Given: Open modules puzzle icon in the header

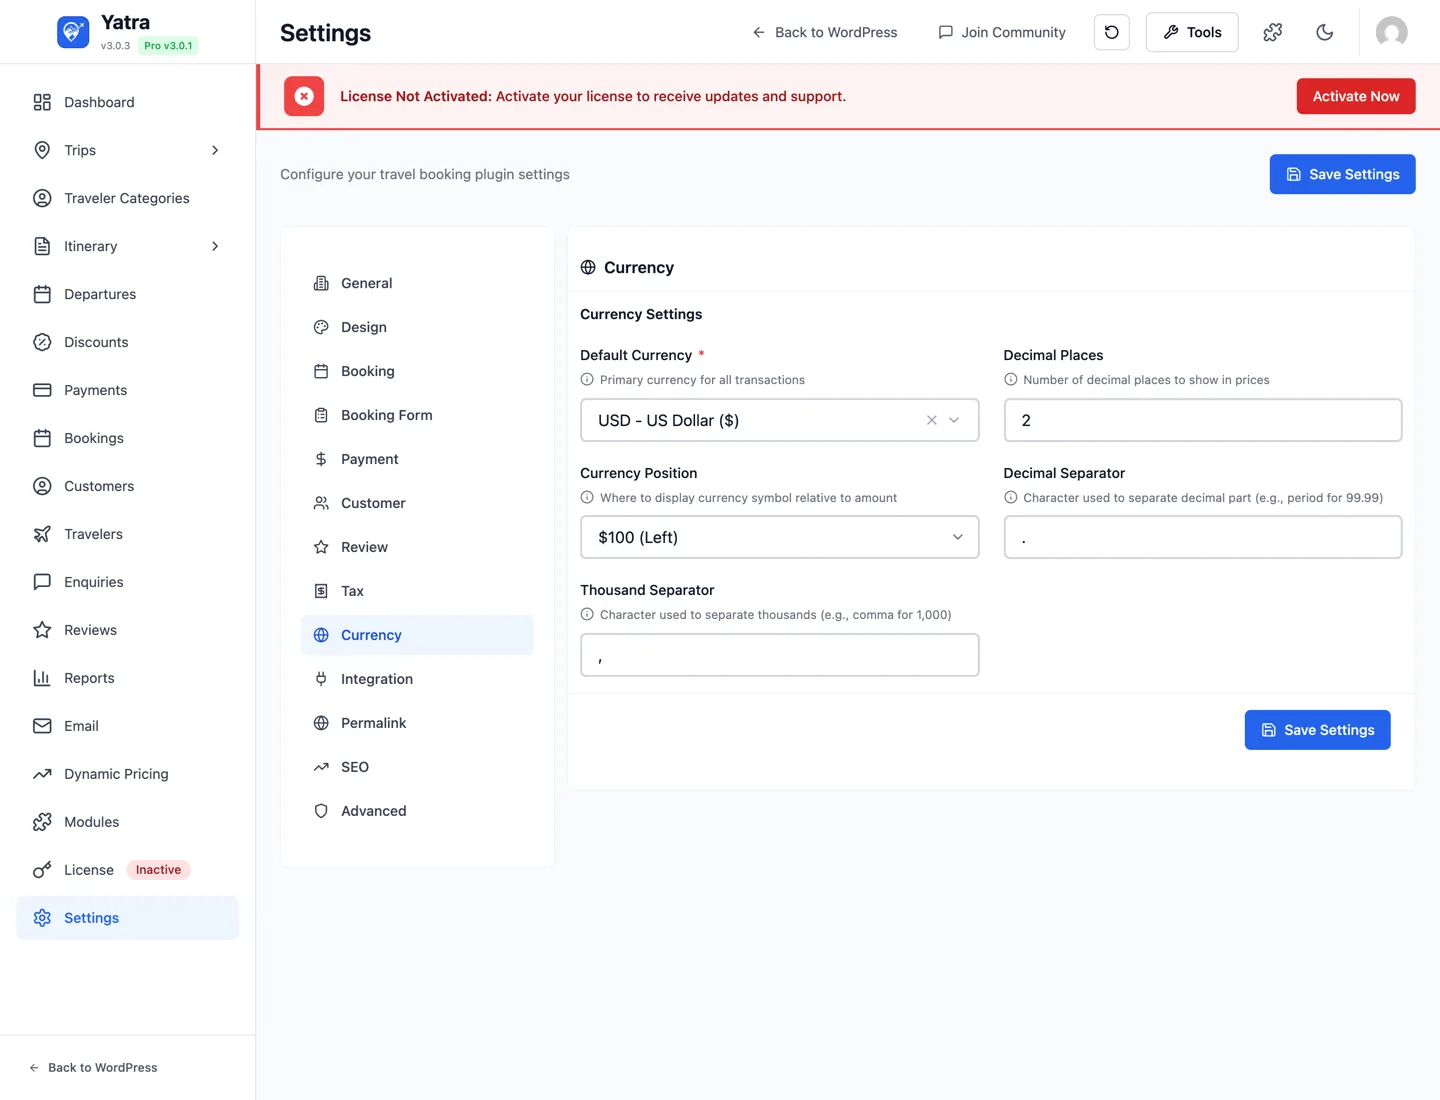Looking at the screenshot, I should click(x=1273, y=32).
